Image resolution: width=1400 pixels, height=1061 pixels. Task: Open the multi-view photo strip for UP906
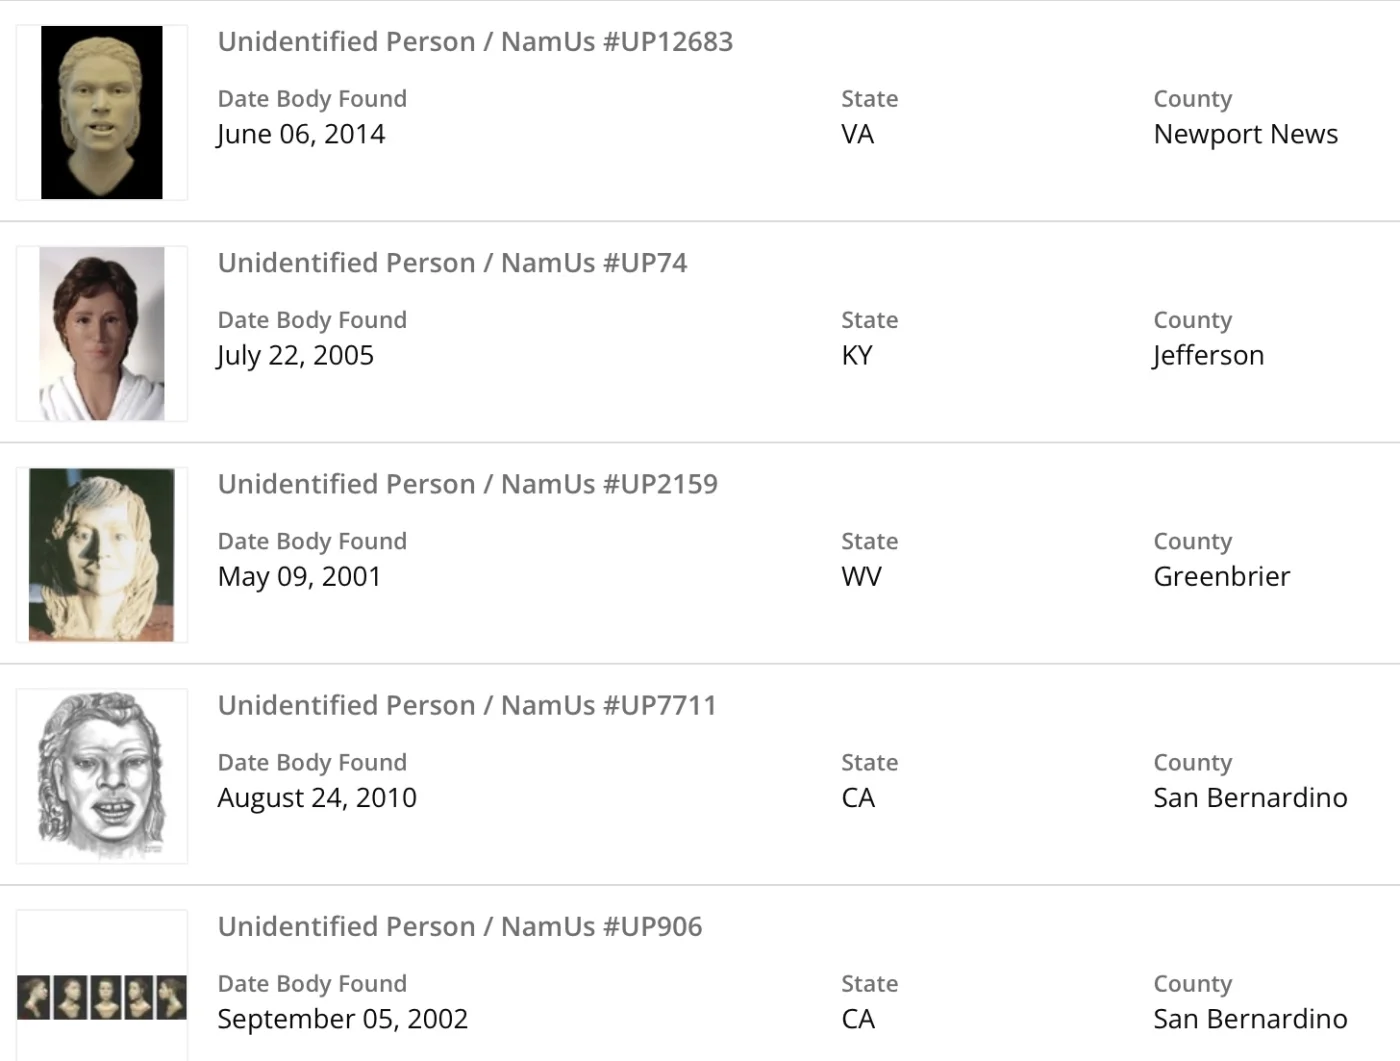tap(102, 997)
